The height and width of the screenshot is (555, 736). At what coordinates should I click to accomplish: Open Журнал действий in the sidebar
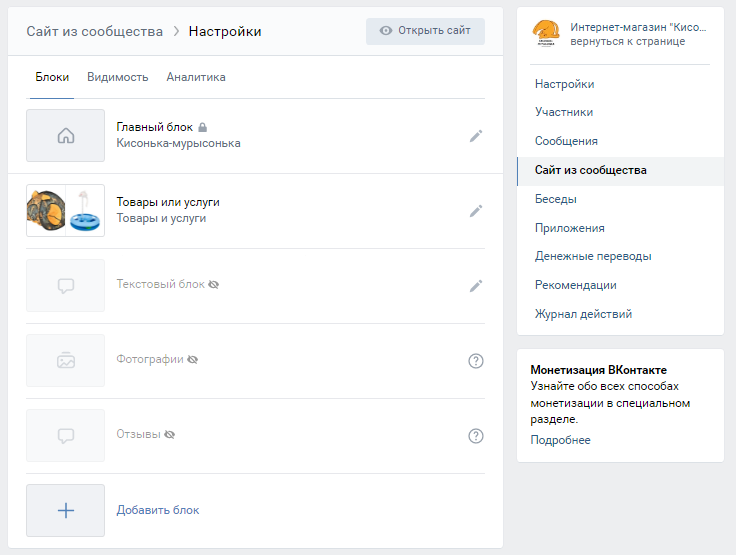point(583,314)
